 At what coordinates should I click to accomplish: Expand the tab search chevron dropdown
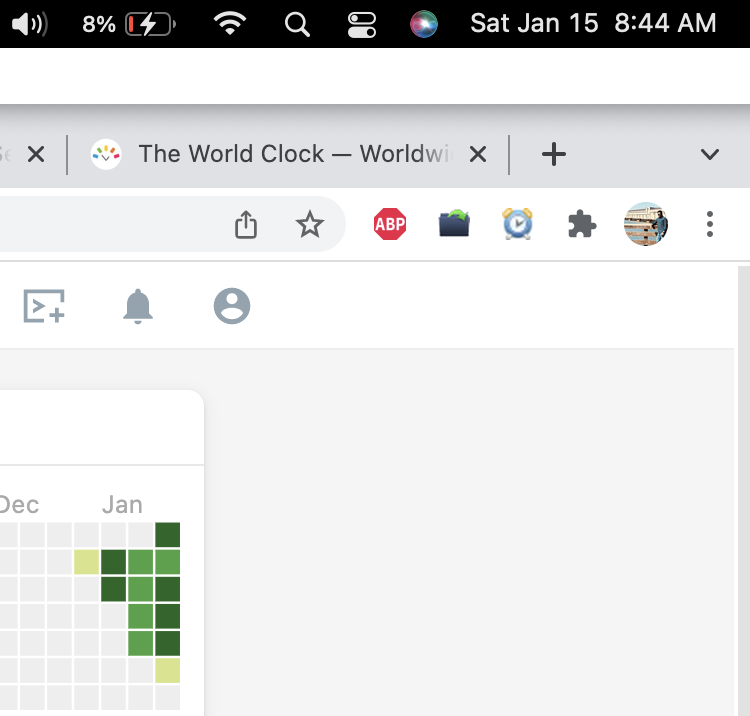(710, 154)
